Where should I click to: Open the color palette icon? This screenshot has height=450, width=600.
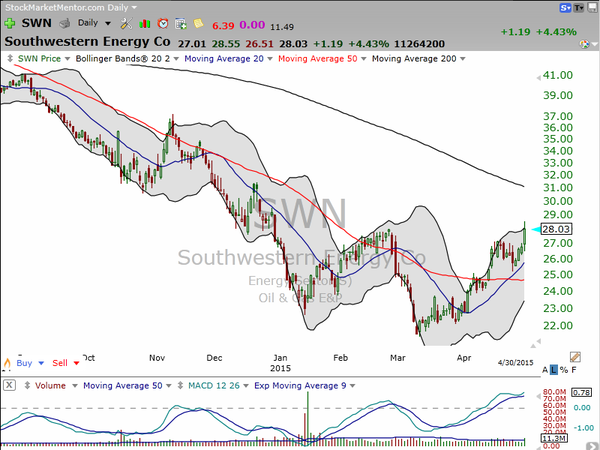point(584,44)
